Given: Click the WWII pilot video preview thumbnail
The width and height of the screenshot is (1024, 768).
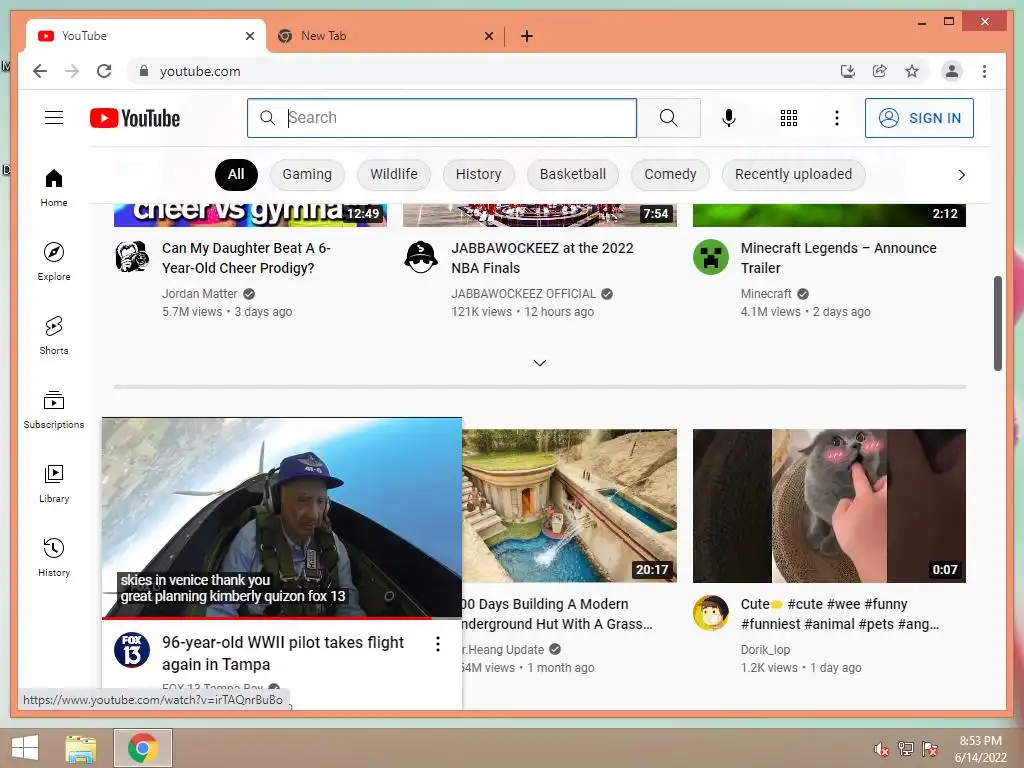Looking at the screenshot, I should pyautogui.click(x=281, y=516).
